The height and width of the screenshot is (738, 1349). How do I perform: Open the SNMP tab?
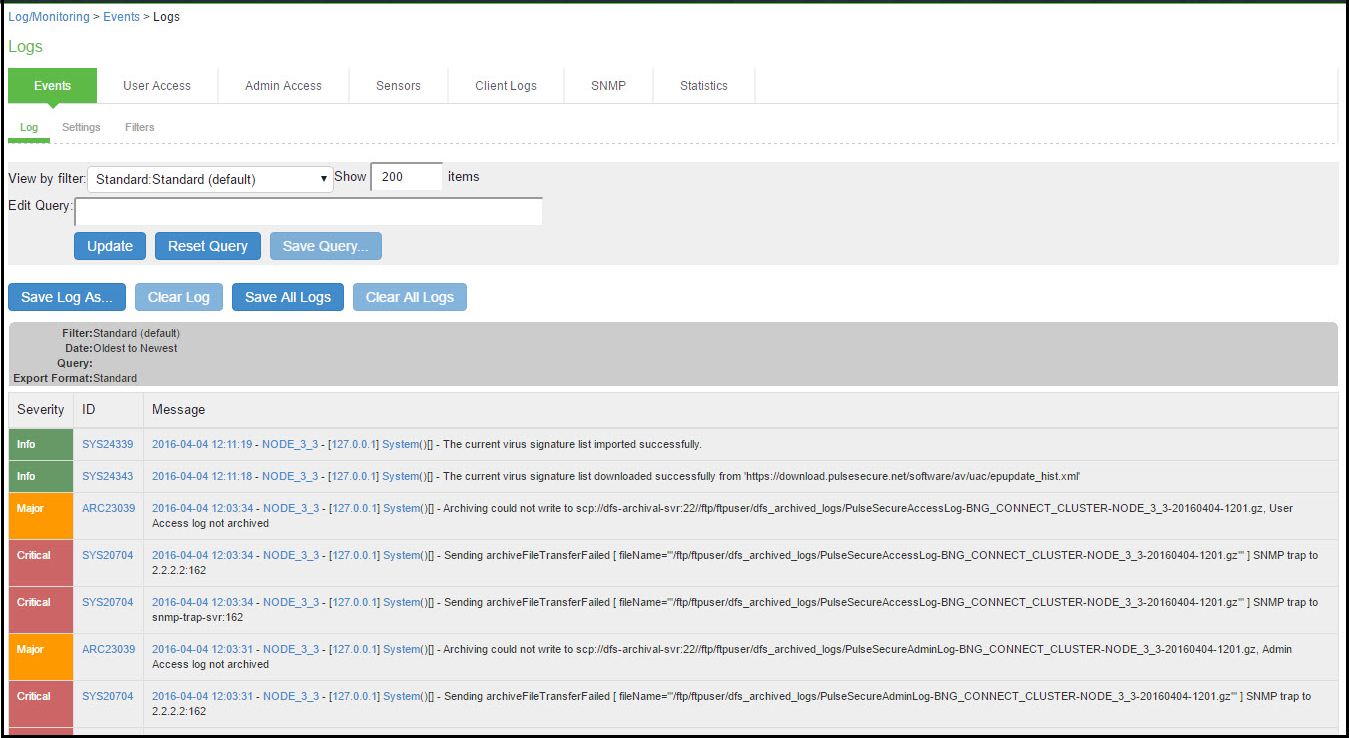[x=607, y=86]
